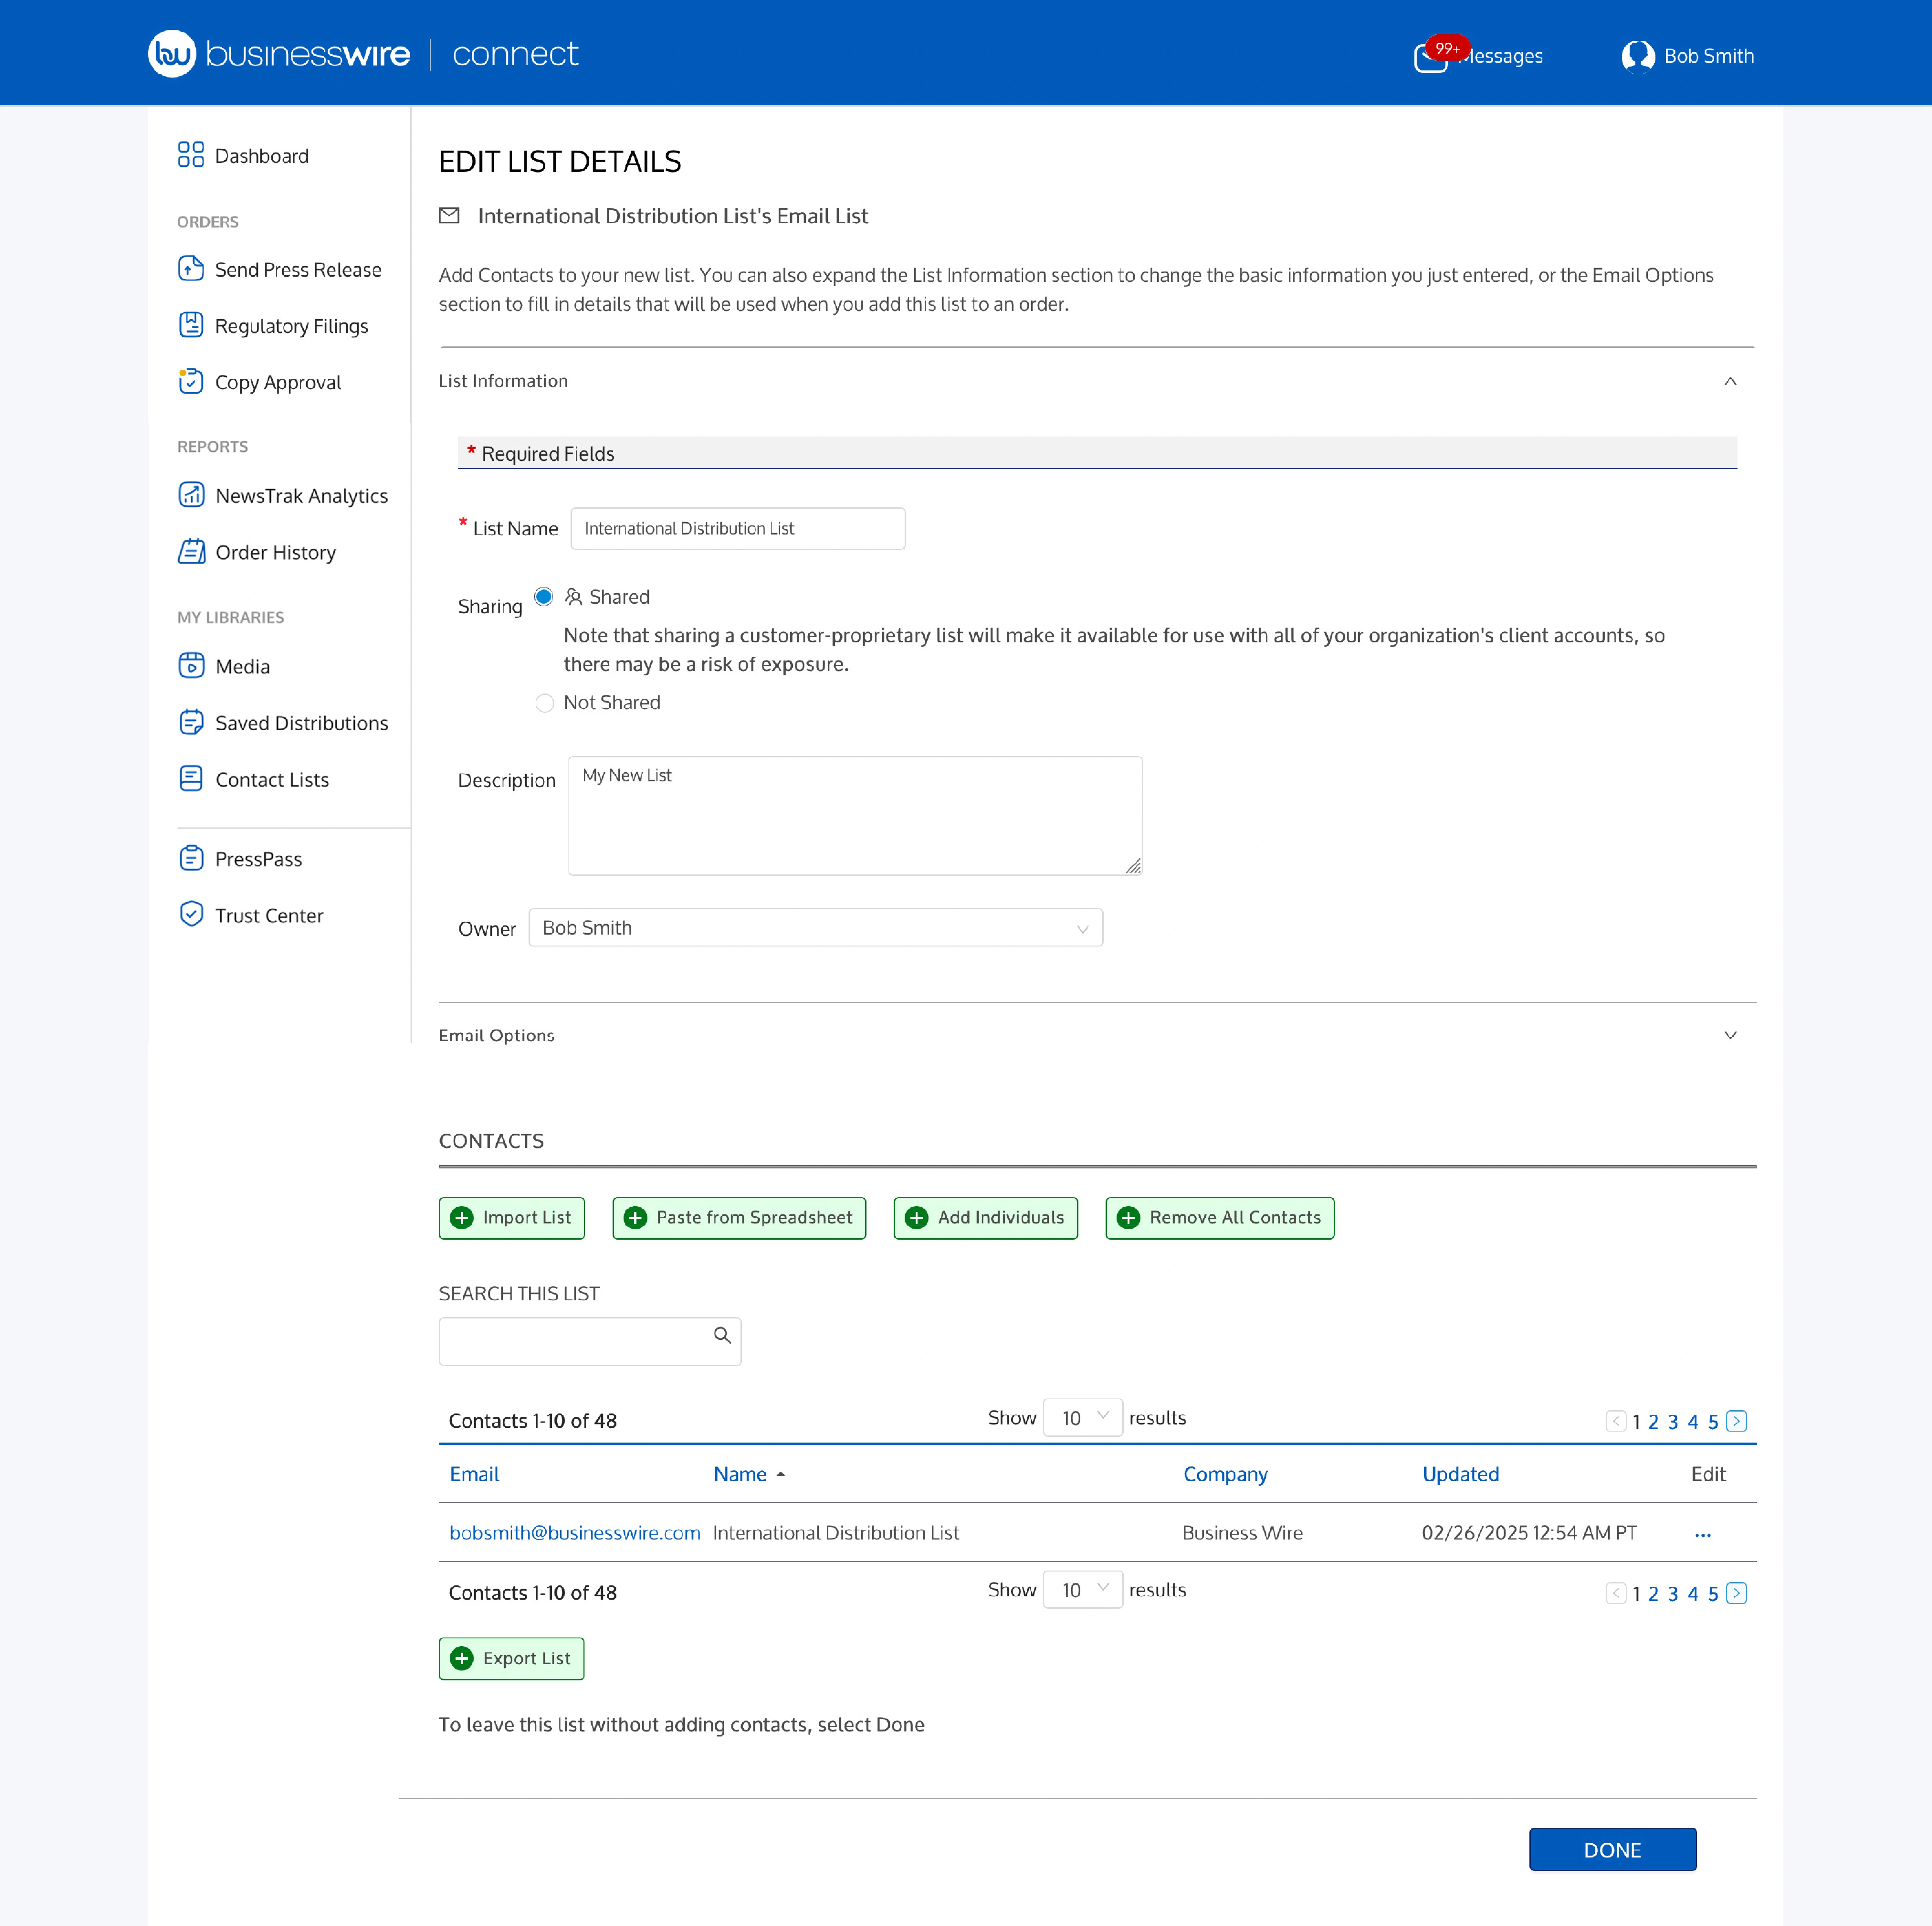Open the Contact Lists menu item
1932x1926 pixels.
point(272,780)
